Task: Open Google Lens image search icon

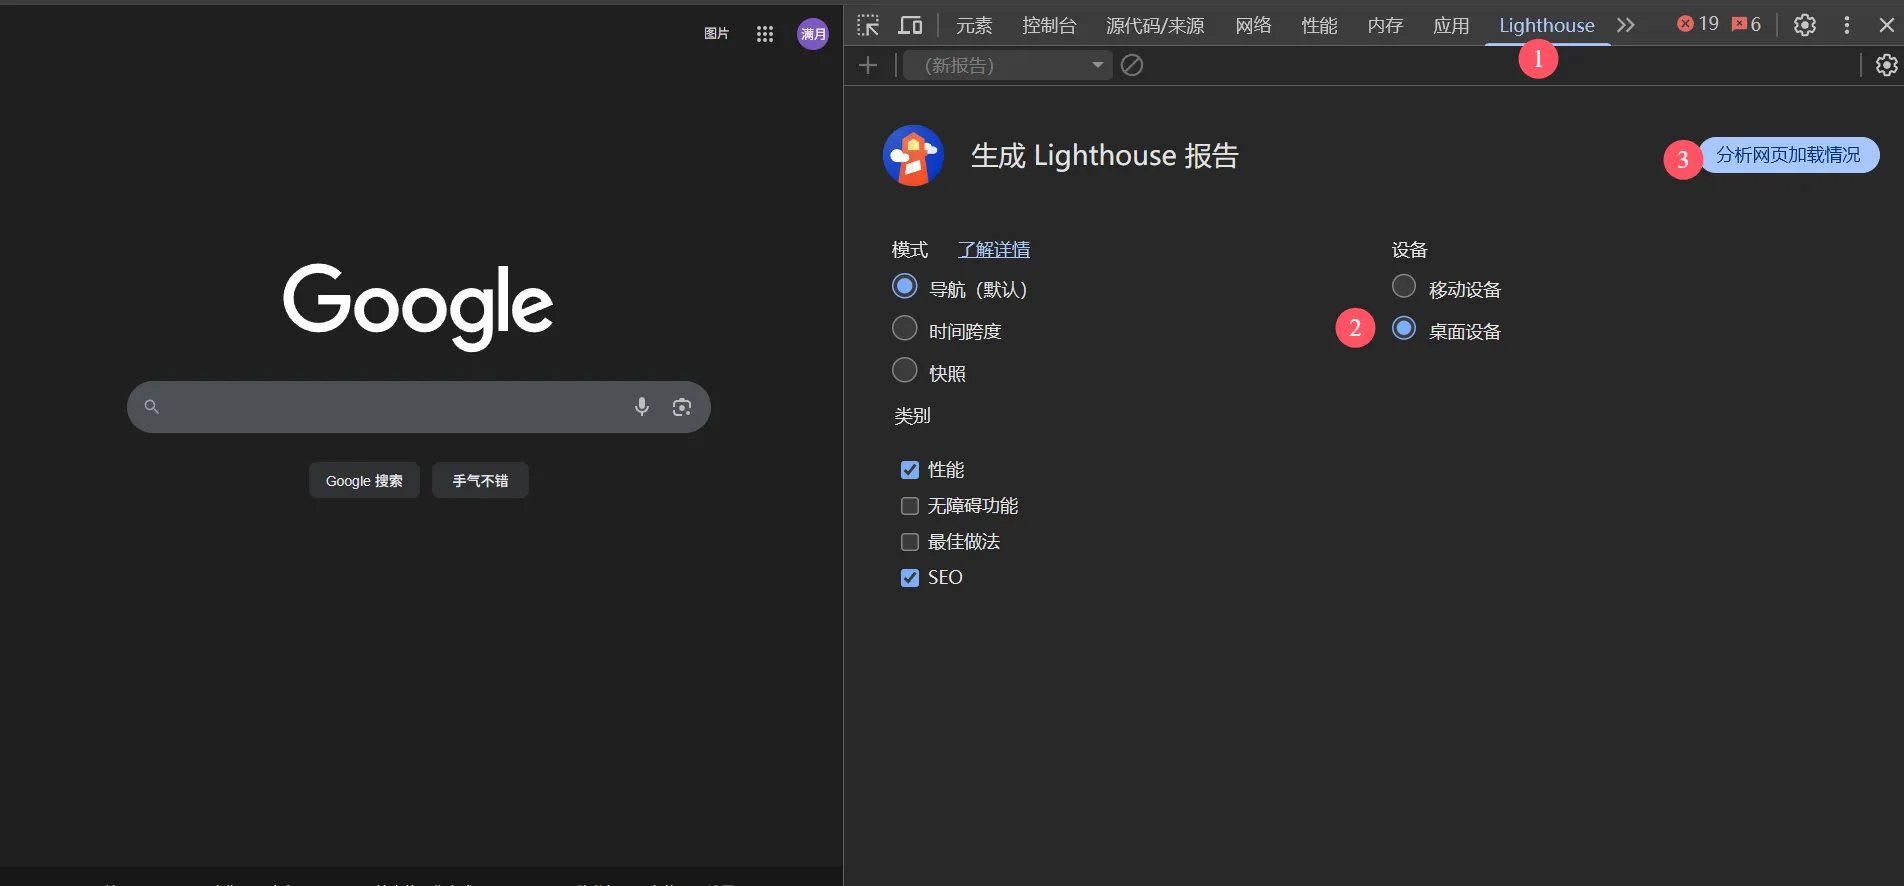Action: click(682, 407)
